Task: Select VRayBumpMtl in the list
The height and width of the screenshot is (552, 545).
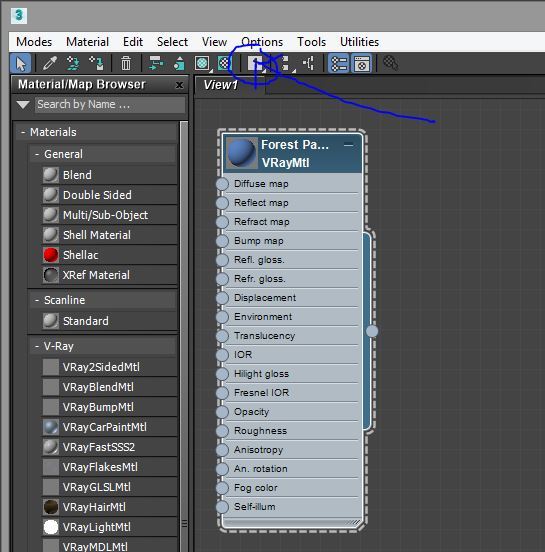Action: coord(109,407)
